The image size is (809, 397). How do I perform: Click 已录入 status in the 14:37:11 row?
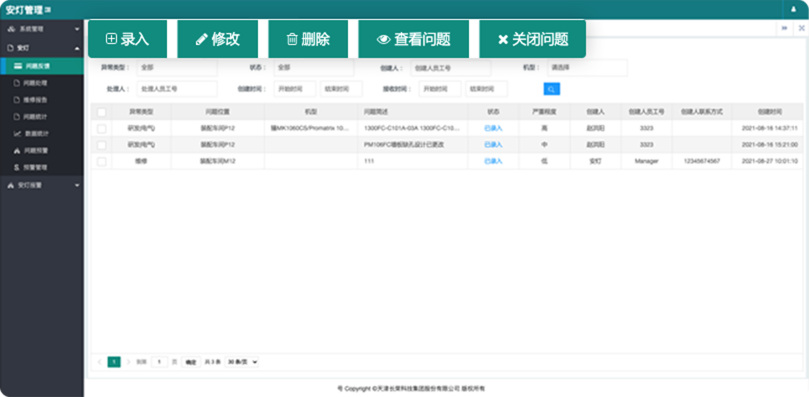tap(493, 129)
